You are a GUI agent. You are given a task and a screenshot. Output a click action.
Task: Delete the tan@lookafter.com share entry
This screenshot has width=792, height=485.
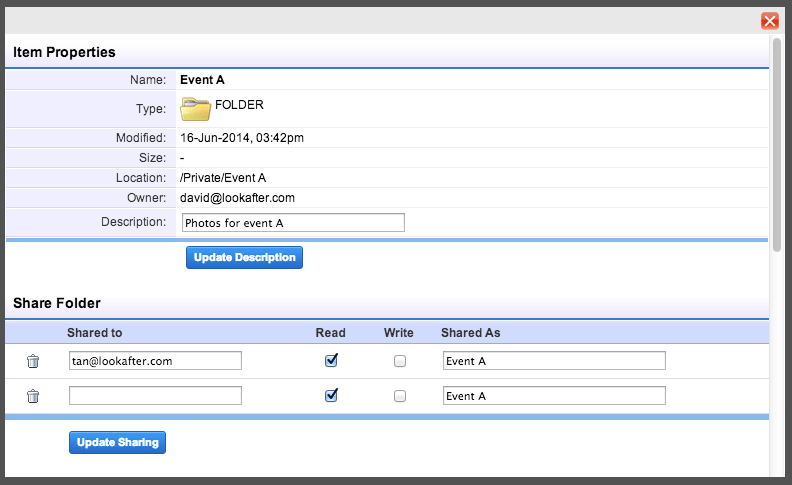pyautogui.click(x=33, y=361)
